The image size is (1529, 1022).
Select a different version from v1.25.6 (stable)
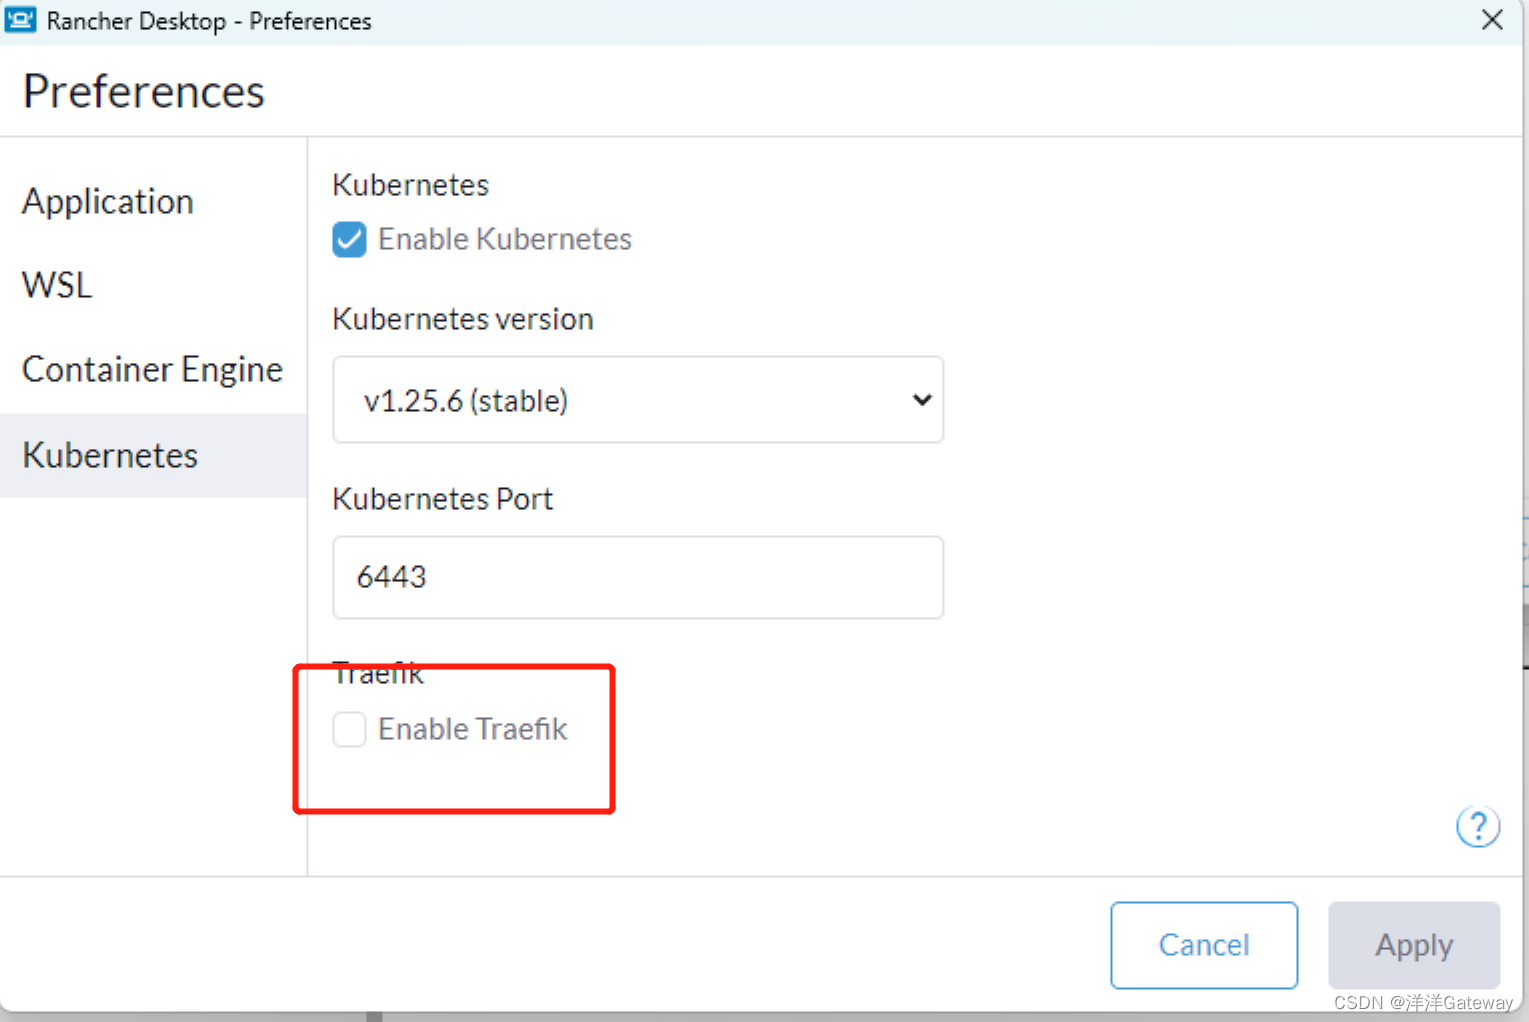[637, 399]
